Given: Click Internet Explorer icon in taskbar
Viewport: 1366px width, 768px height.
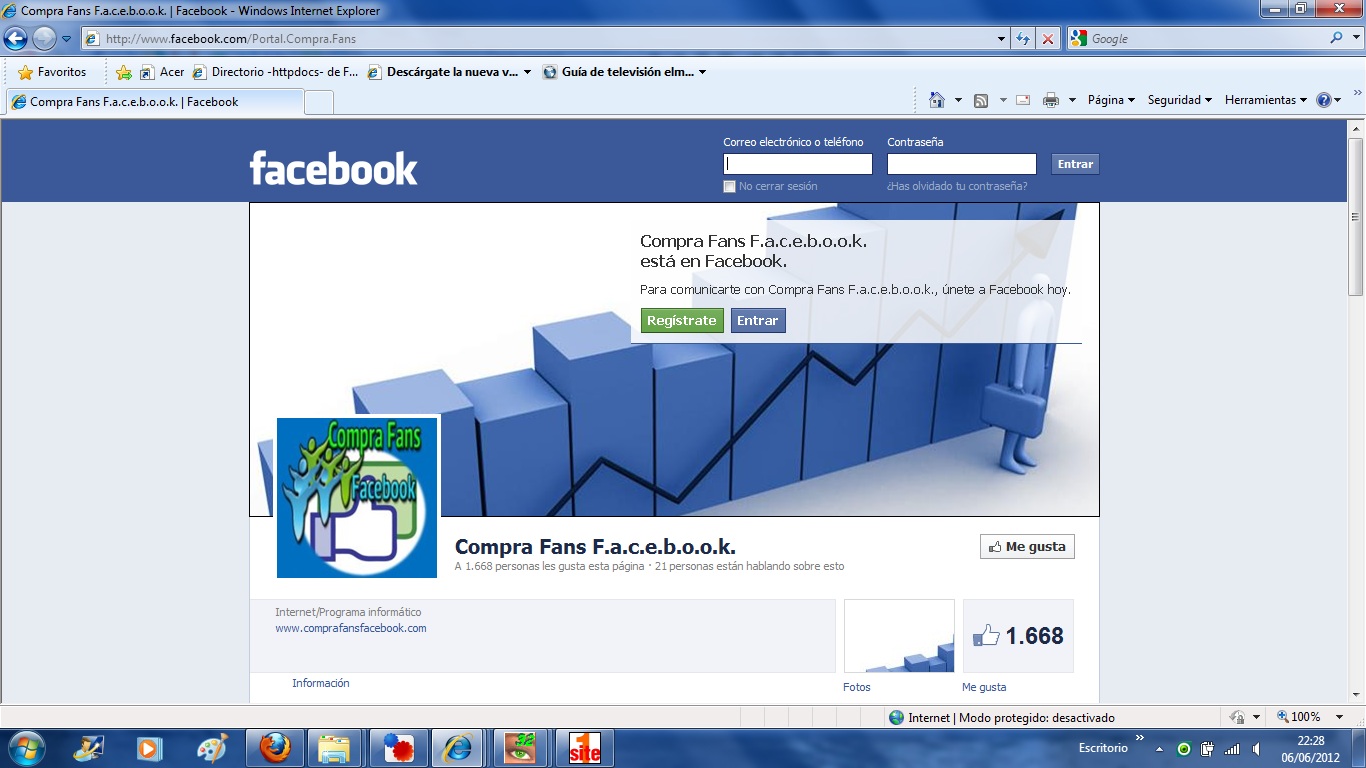Looking at the screenshot, I should tap(458, 748).
